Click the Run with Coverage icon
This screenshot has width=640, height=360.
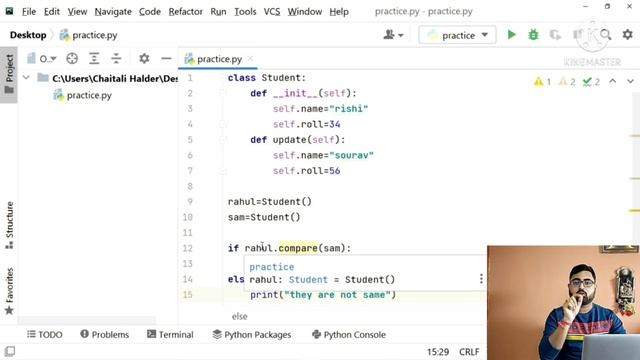pos(555,35)
